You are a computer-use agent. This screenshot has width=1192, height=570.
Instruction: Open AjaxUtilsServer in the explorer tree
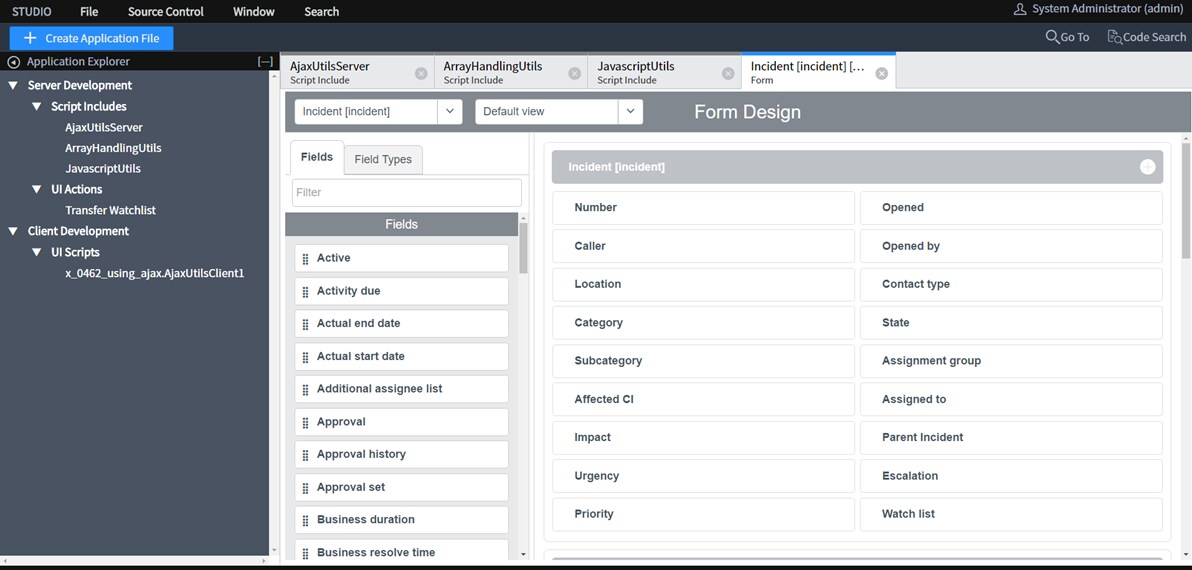click(103, 128)
